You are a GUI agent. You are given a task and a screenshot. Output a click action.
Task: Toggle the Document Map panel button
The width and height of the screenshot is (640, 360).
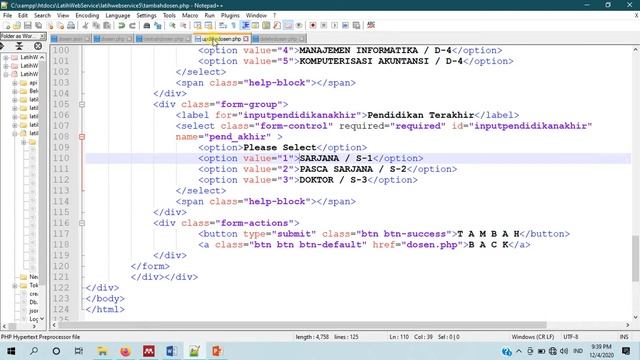pos(266,25)
